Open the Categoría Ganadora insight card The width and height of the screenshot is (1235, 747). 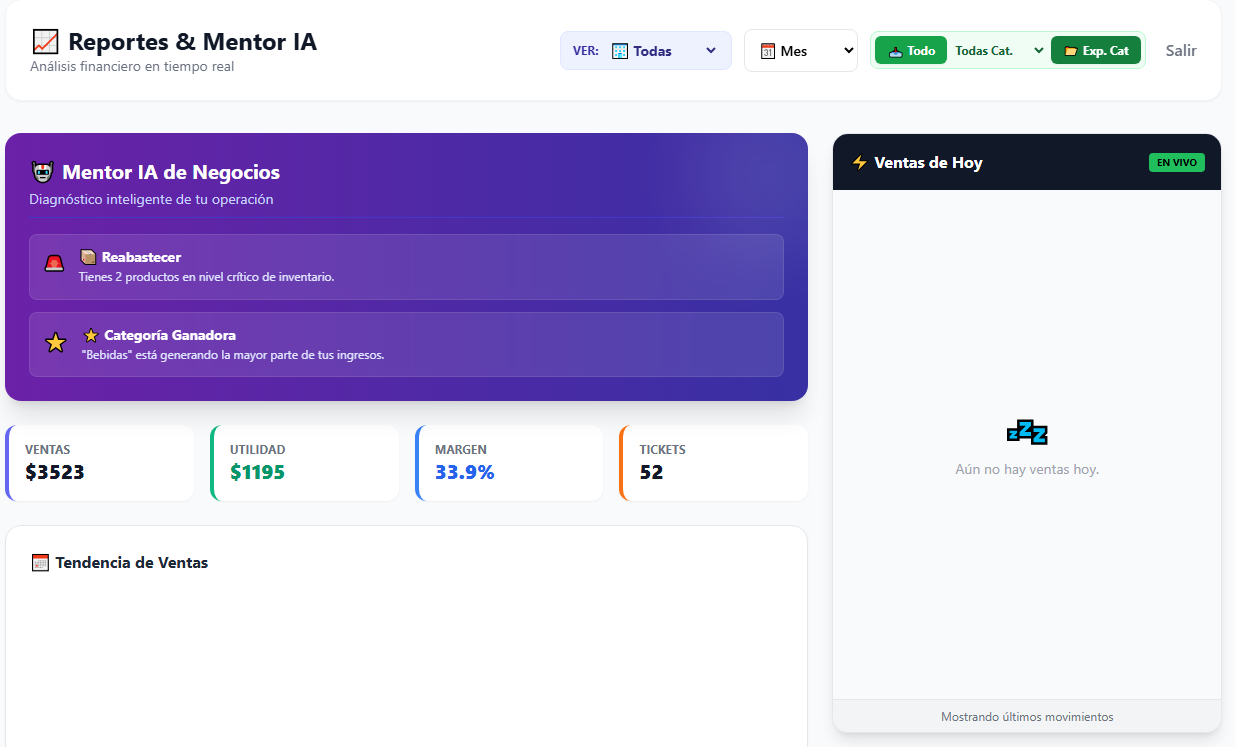pos(406,345)
